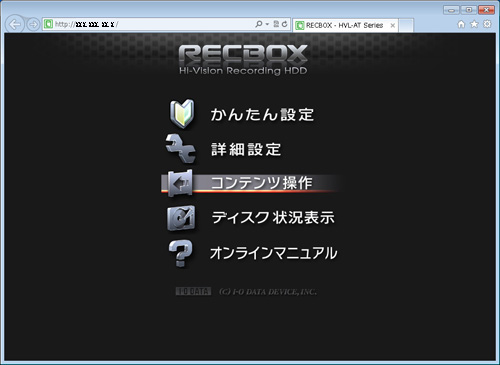The height and width of the screenshot is (365, 500).
Task: Select the highlighted コンテンツ操作 entry
Action: (x=252, y=183)
